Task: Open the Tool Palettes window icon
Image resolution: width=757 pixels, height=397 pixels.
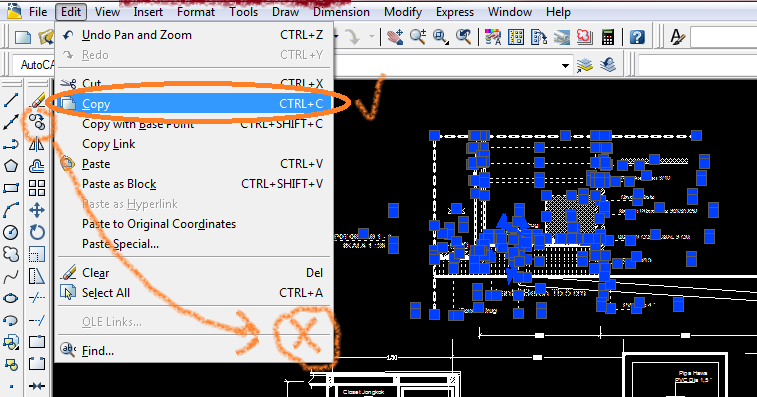Action: click(x=539, y=37)
